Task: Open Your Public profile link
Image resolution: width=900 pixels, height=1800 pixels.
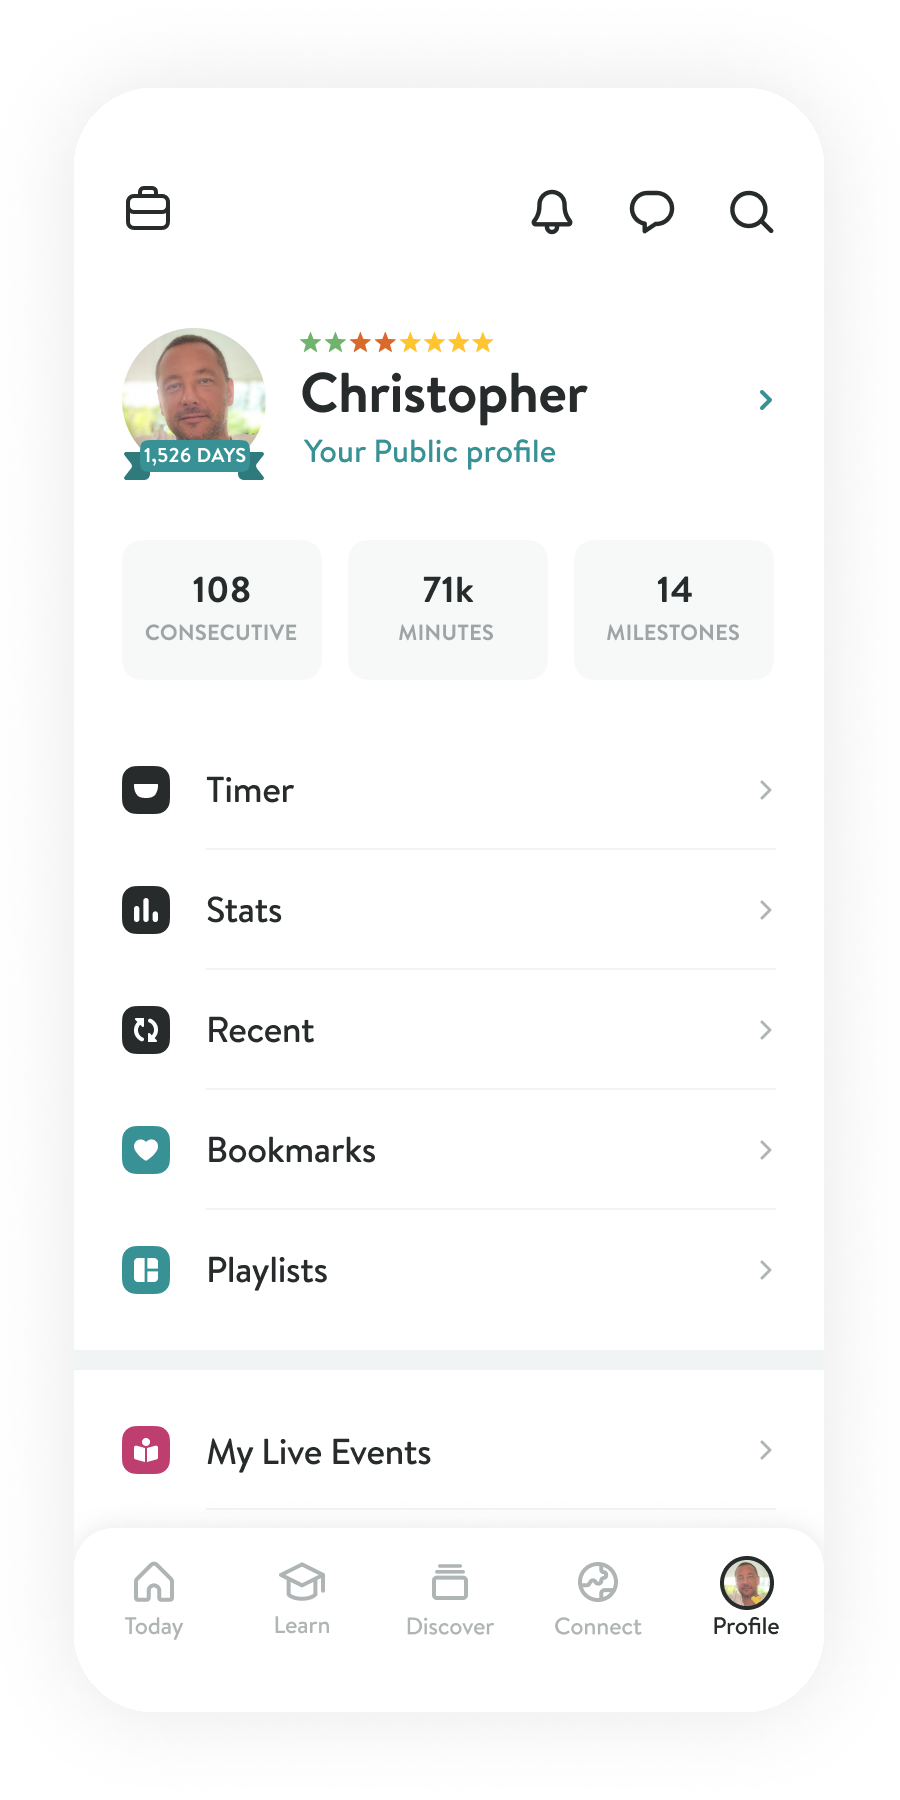Action: 430,452
